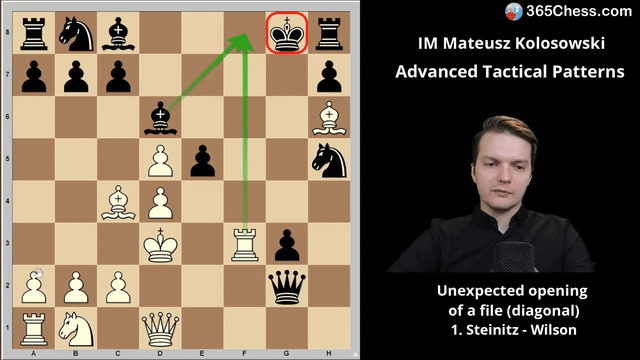Screen dimensions: 640x360
Task: Click the file label D below board
Action: tap(160, 353)
